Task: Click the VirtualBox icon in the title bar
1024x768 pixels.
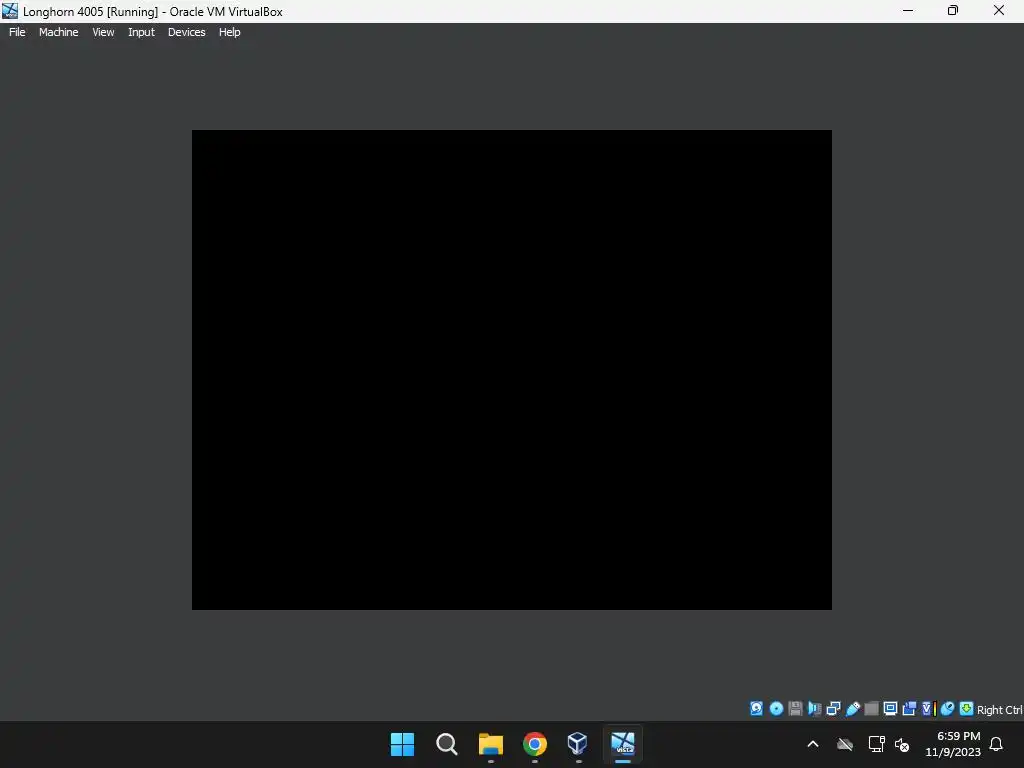Action: 10,11
